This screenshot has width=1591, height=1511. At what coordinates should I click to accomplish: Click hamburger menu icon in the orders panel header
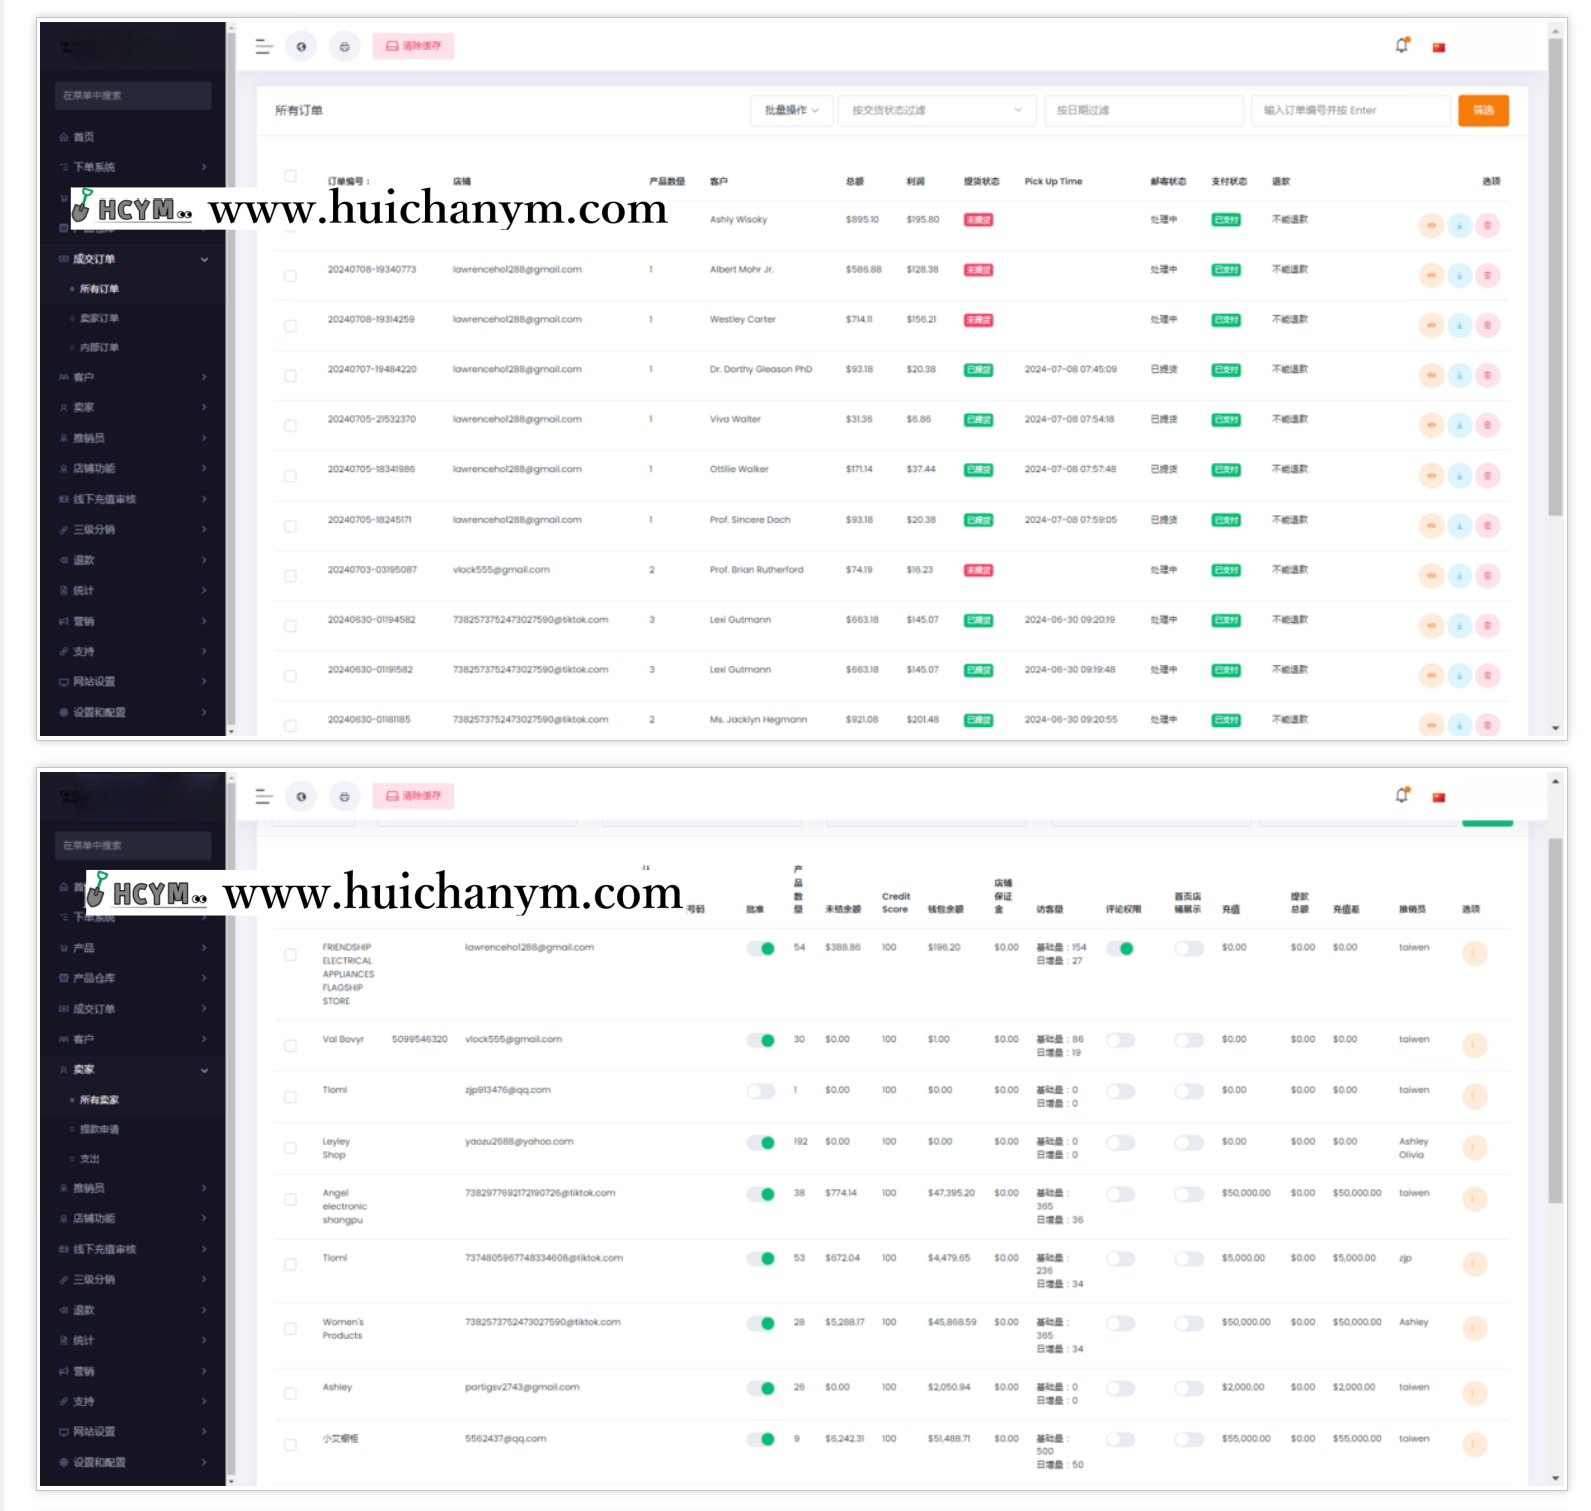(x=264, y=46)
